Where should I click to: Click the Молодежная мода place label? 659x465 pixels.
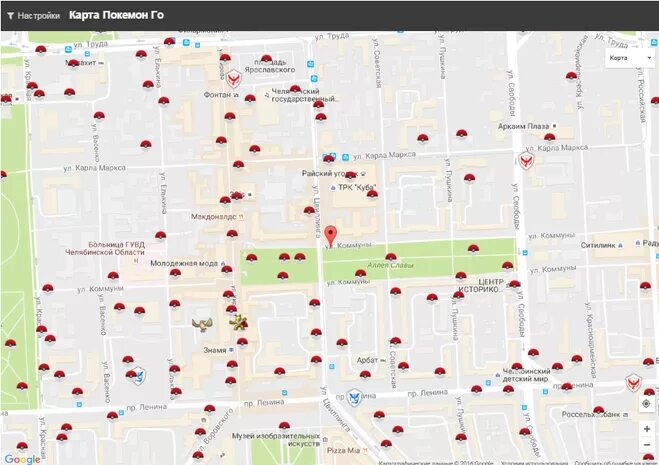184,264
